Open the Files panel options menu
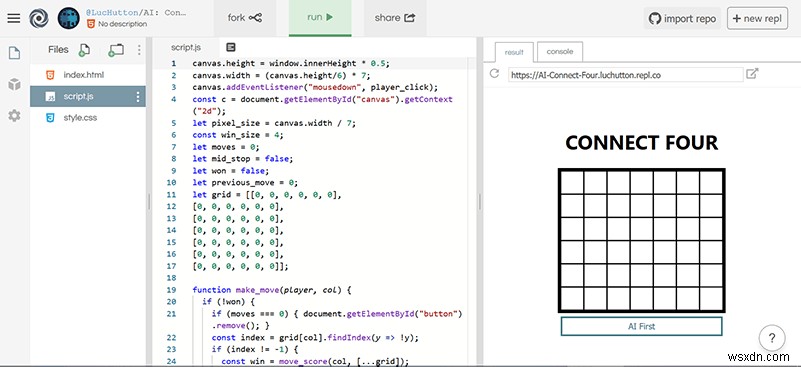 [x=139, y=50]
